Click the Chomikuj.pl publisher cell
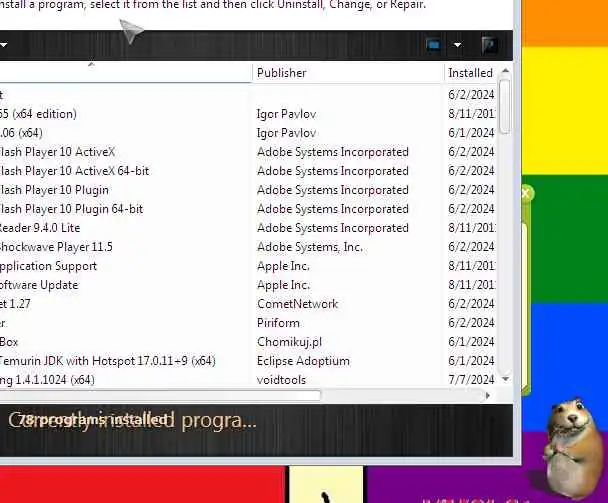Image resolution: width=608 pixels, height=503 pixels. tap(289, 342)
